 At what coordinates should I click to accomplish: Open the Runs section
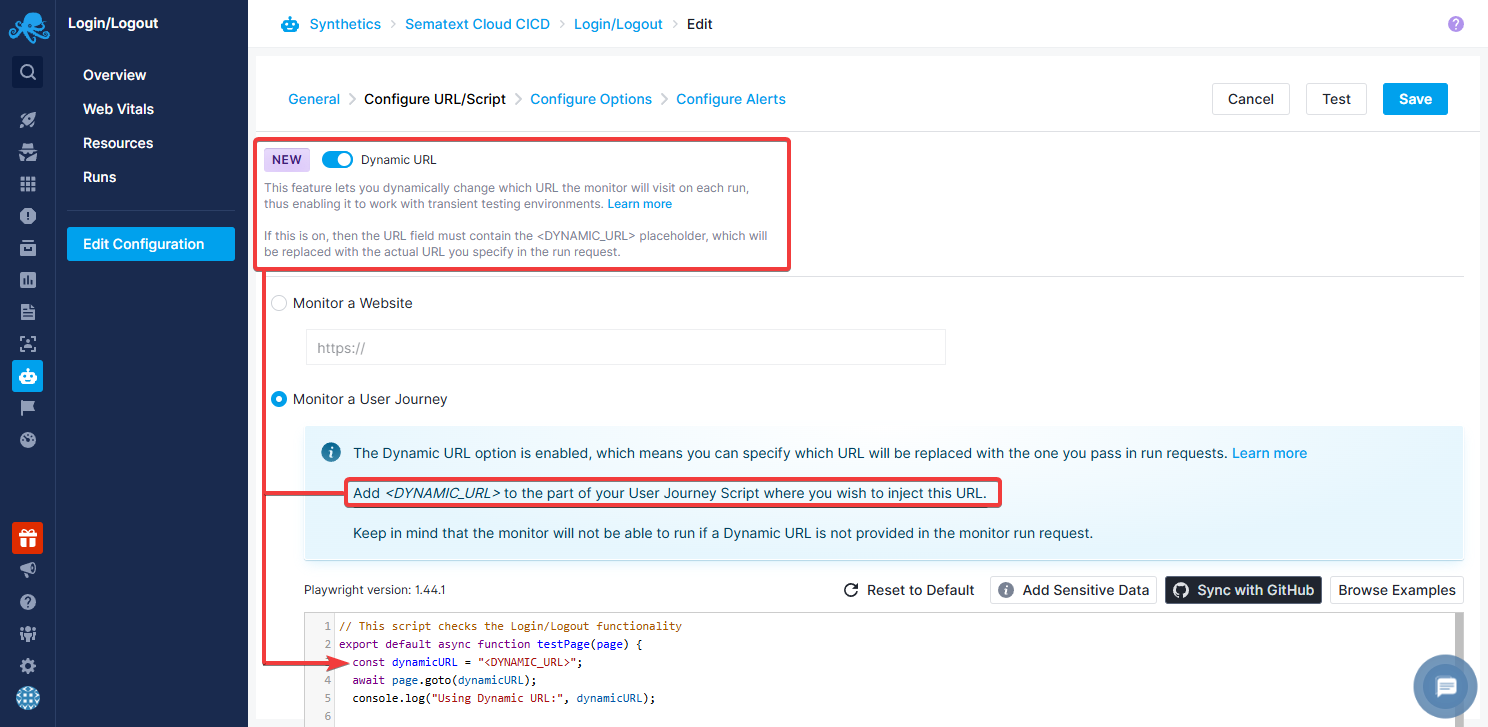coord(99,177)
